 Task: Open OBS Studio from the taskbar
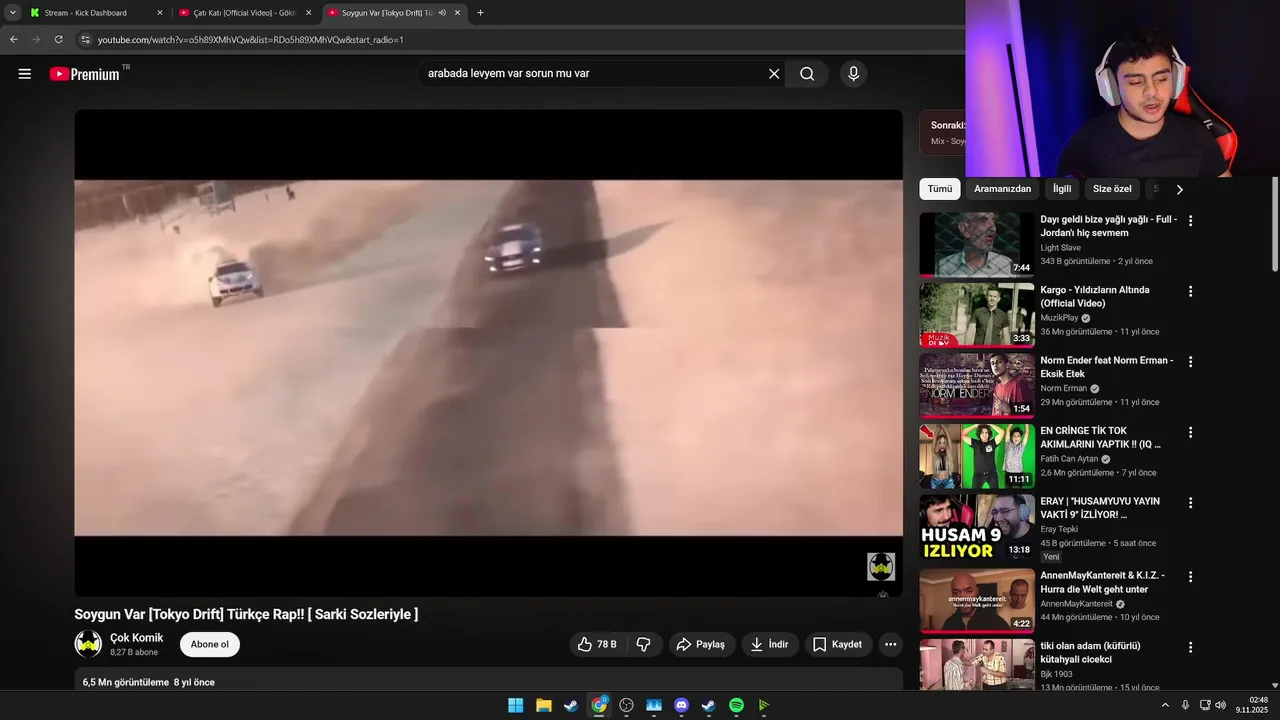[626, 705]
